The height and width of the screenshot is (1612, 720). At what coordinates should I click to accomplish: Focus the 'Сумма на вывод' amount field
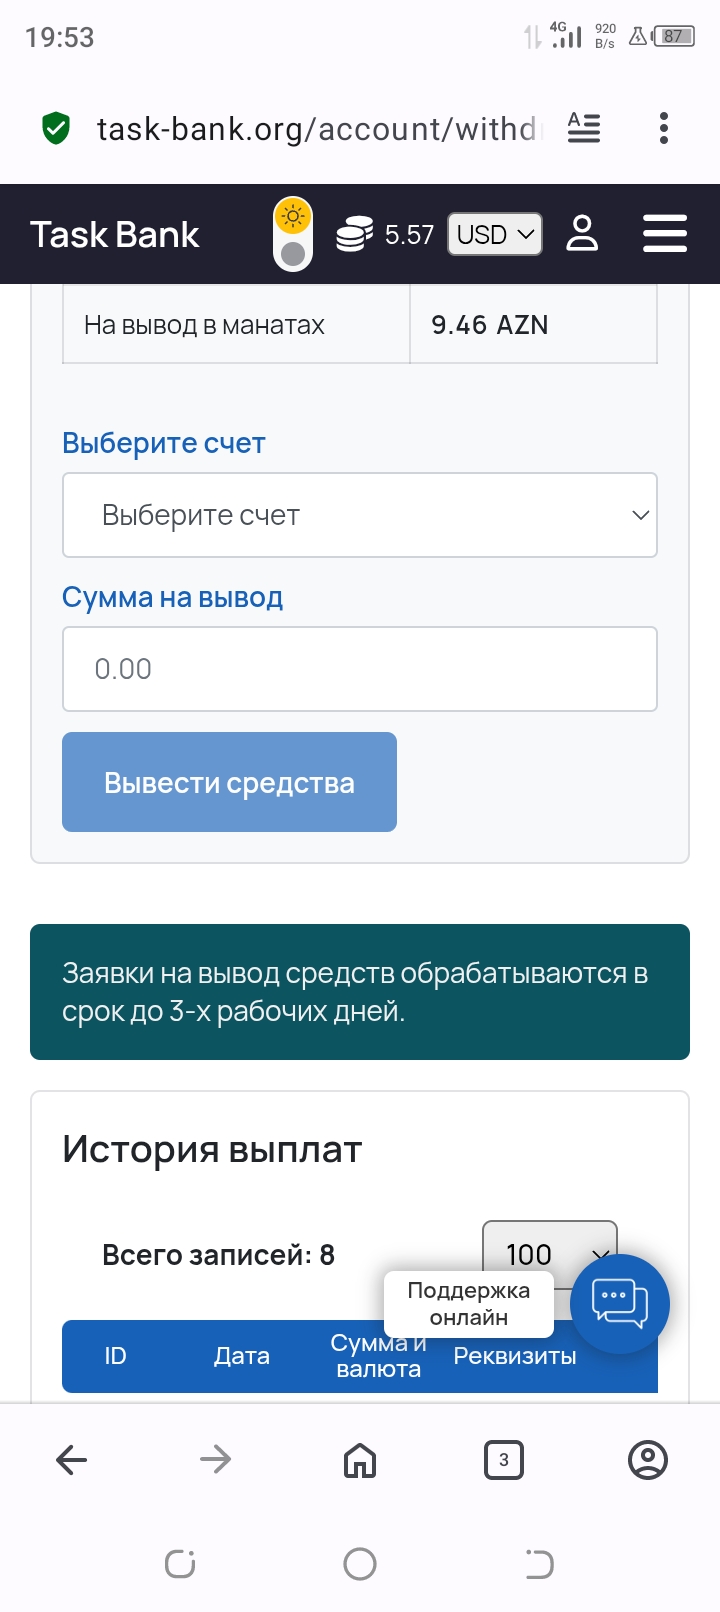coord(360,669)
